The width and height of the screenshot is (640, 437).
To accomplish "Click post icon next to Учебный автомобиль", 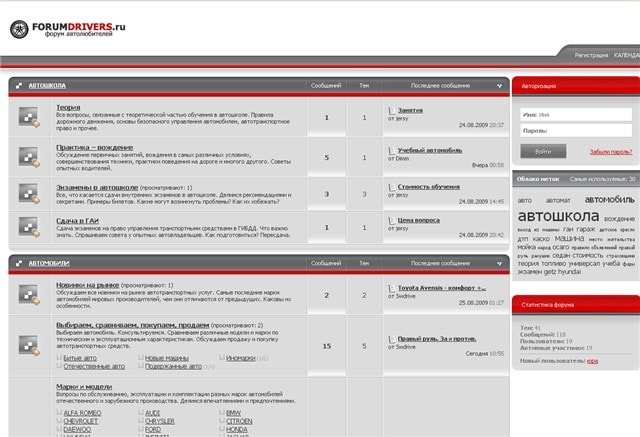I will click(391, 151).
